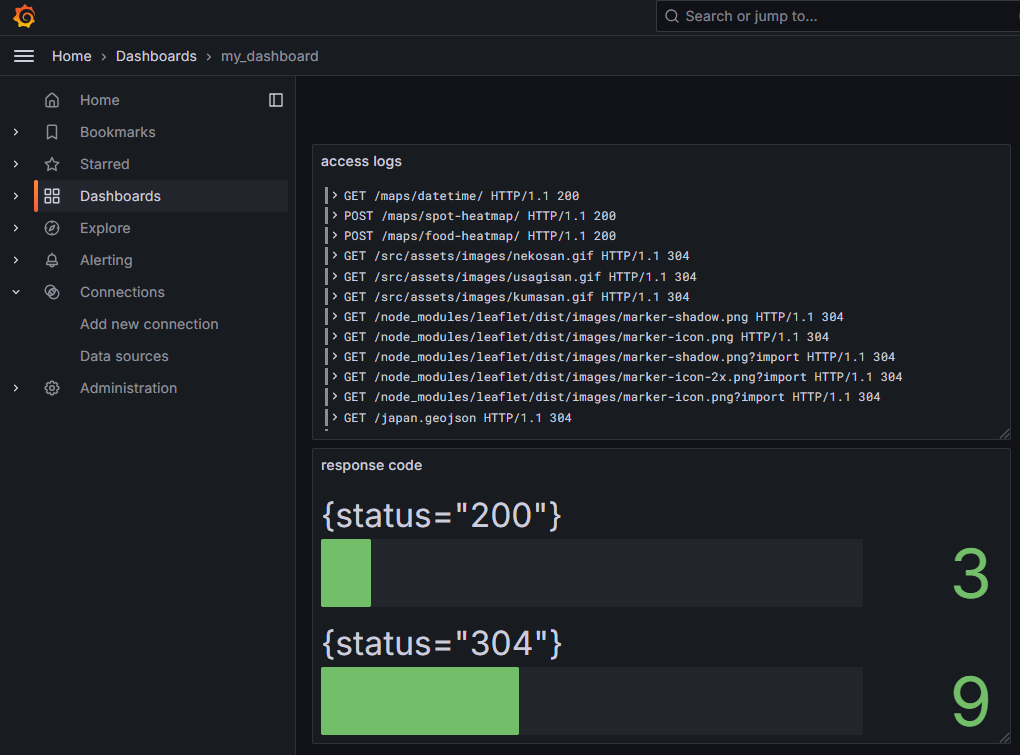Image resolution: width=1020 pixels, height=755 pixels.
Task: Expand the POST /maps/food-heatmap/ log row
Action: pyautogui.click(x=335, y=235)
